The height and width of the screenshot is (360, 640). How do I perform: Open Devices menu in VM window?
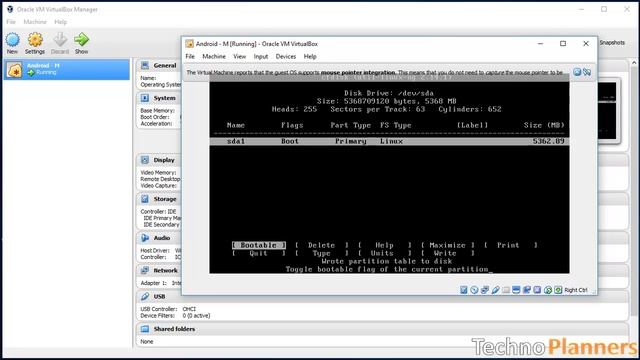pyautogui.click(x=286, y=56)
